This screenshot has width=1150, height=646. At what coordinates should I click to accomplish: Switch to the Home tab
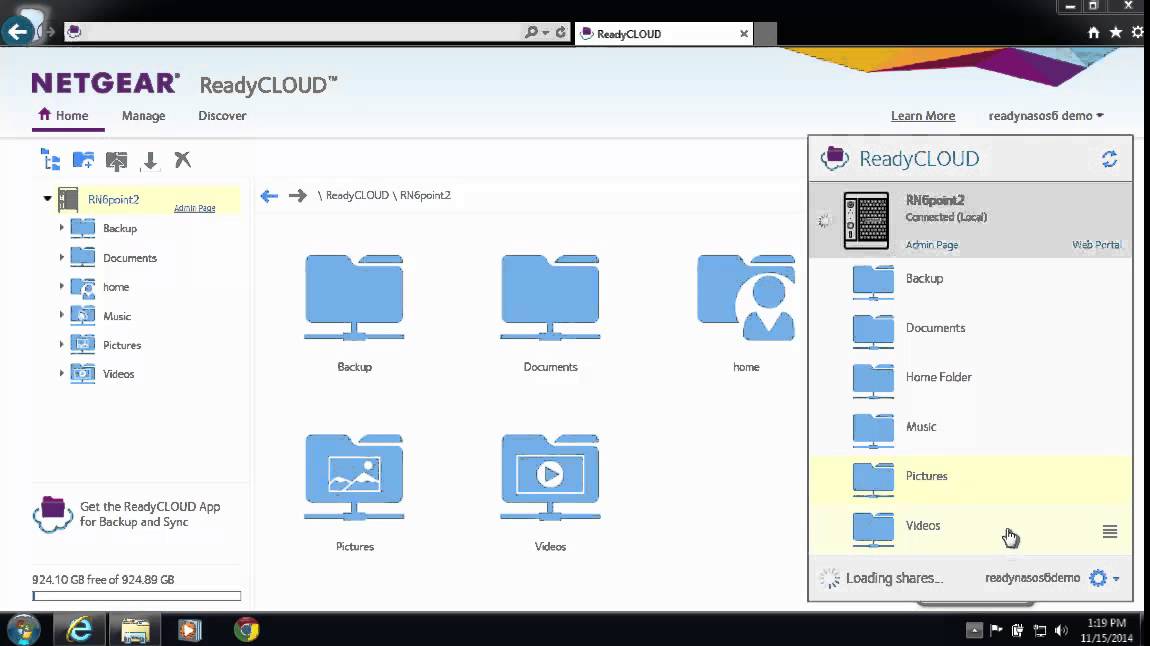coord(64,116)
